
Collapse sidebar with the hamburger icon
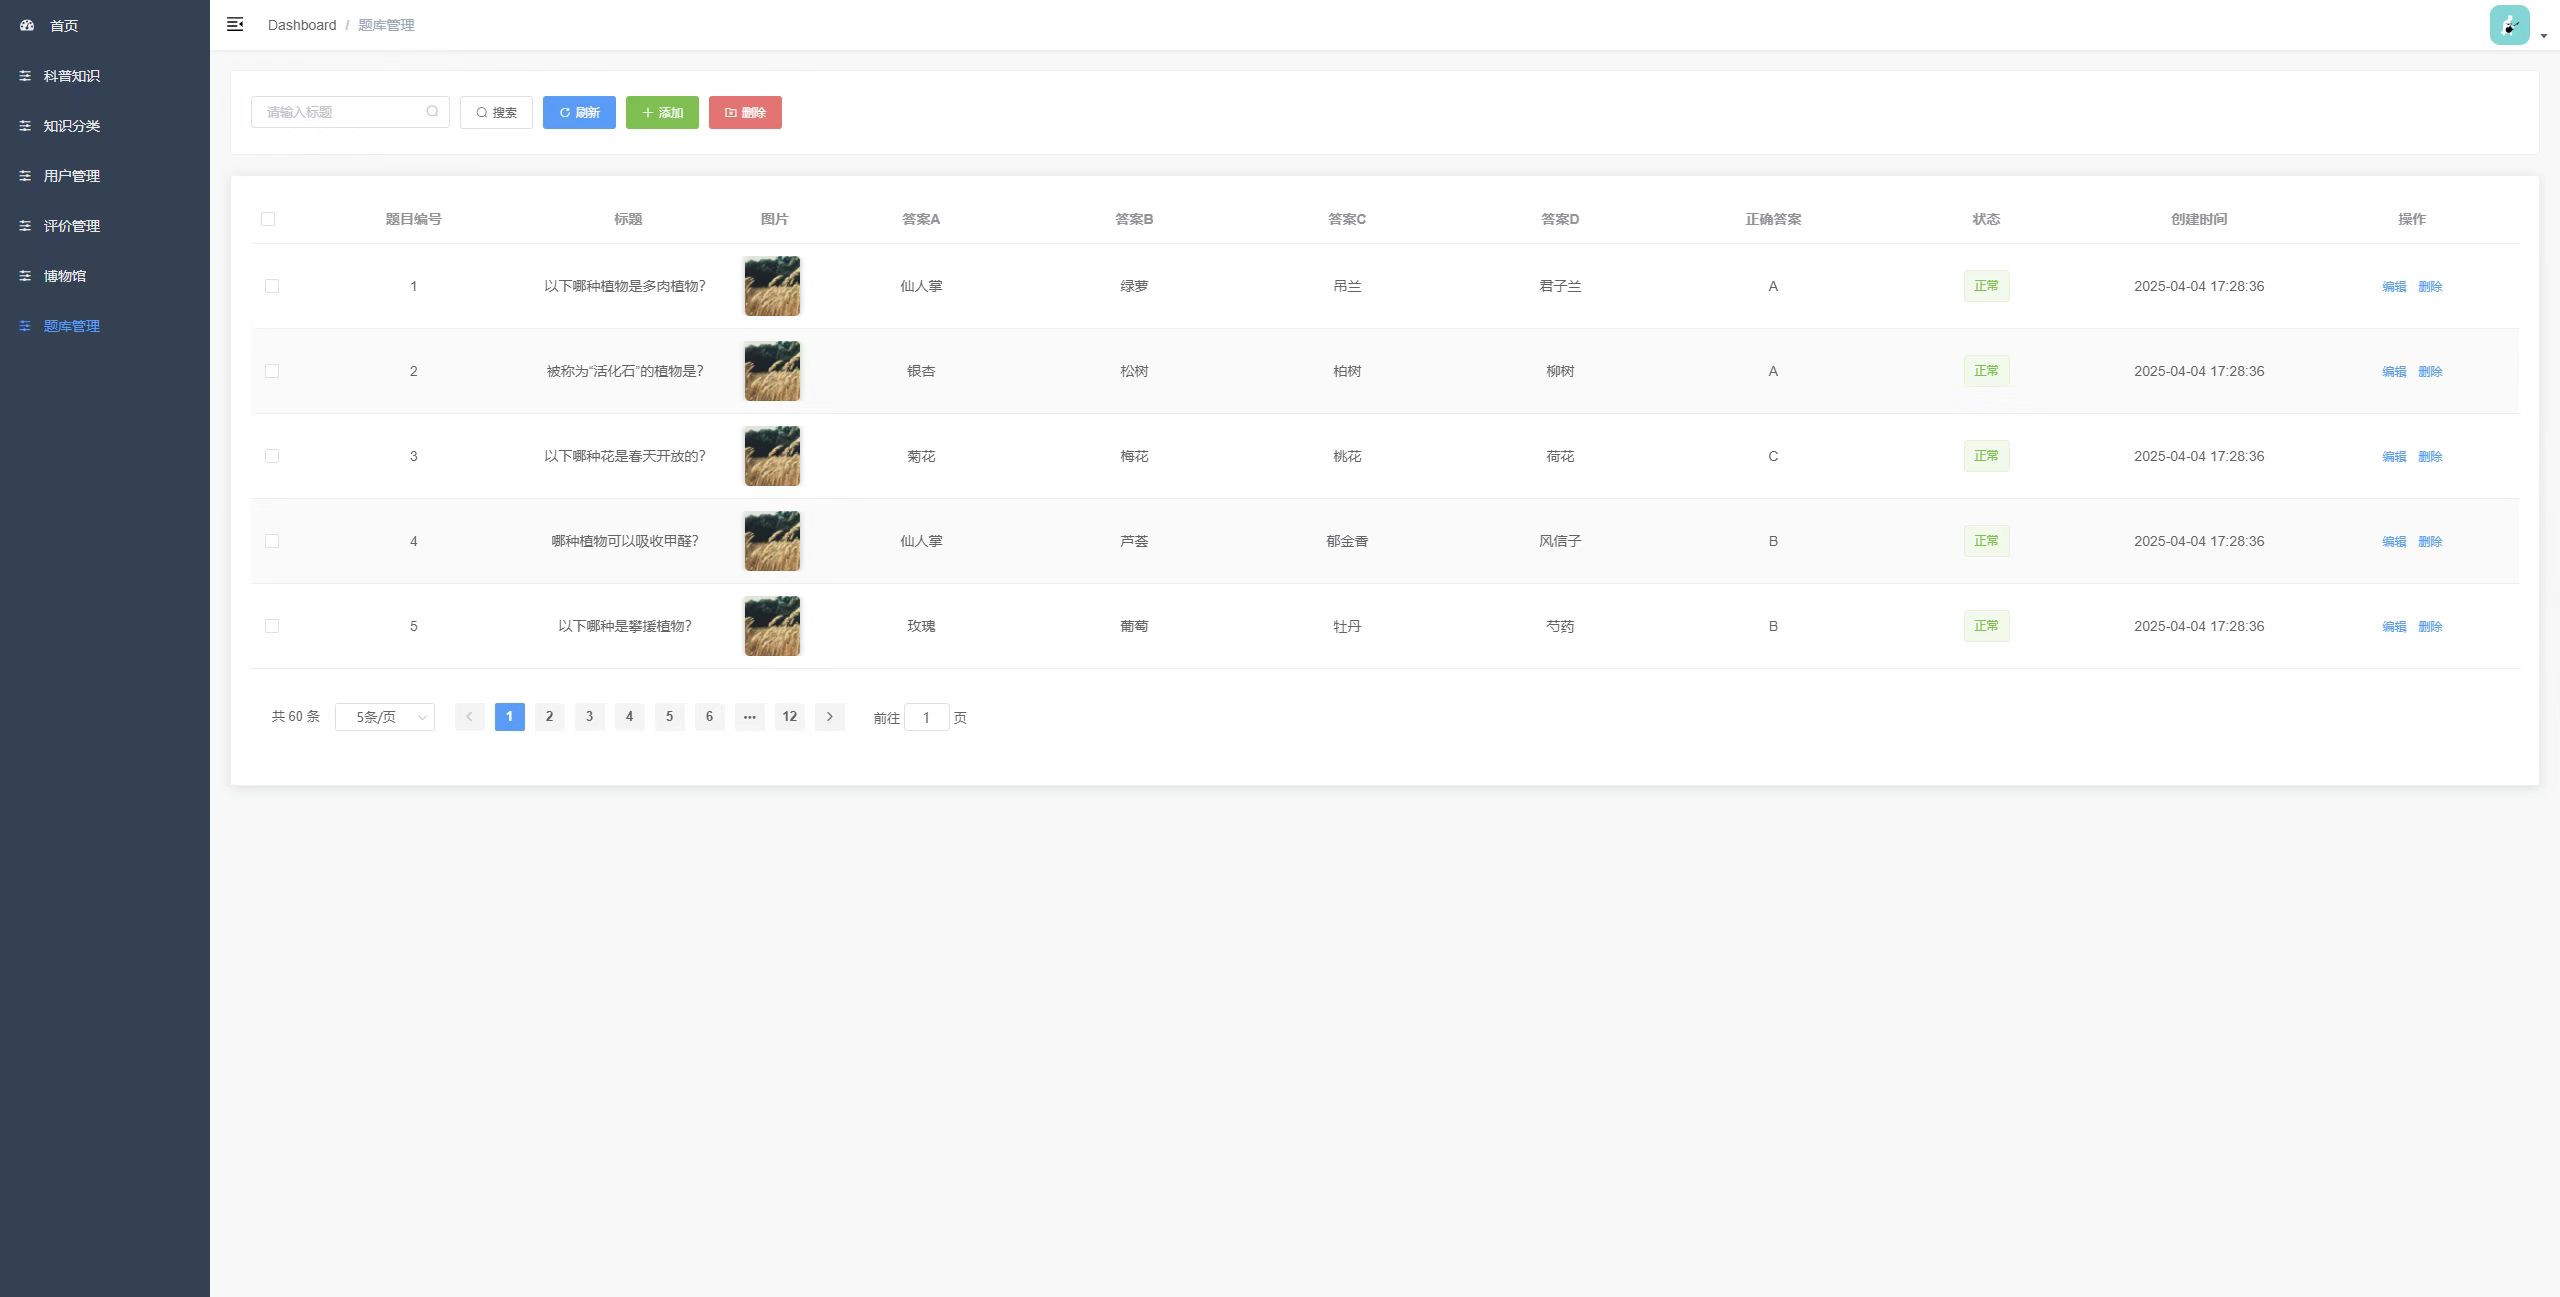pyautogui.click(x=235, y=25)
